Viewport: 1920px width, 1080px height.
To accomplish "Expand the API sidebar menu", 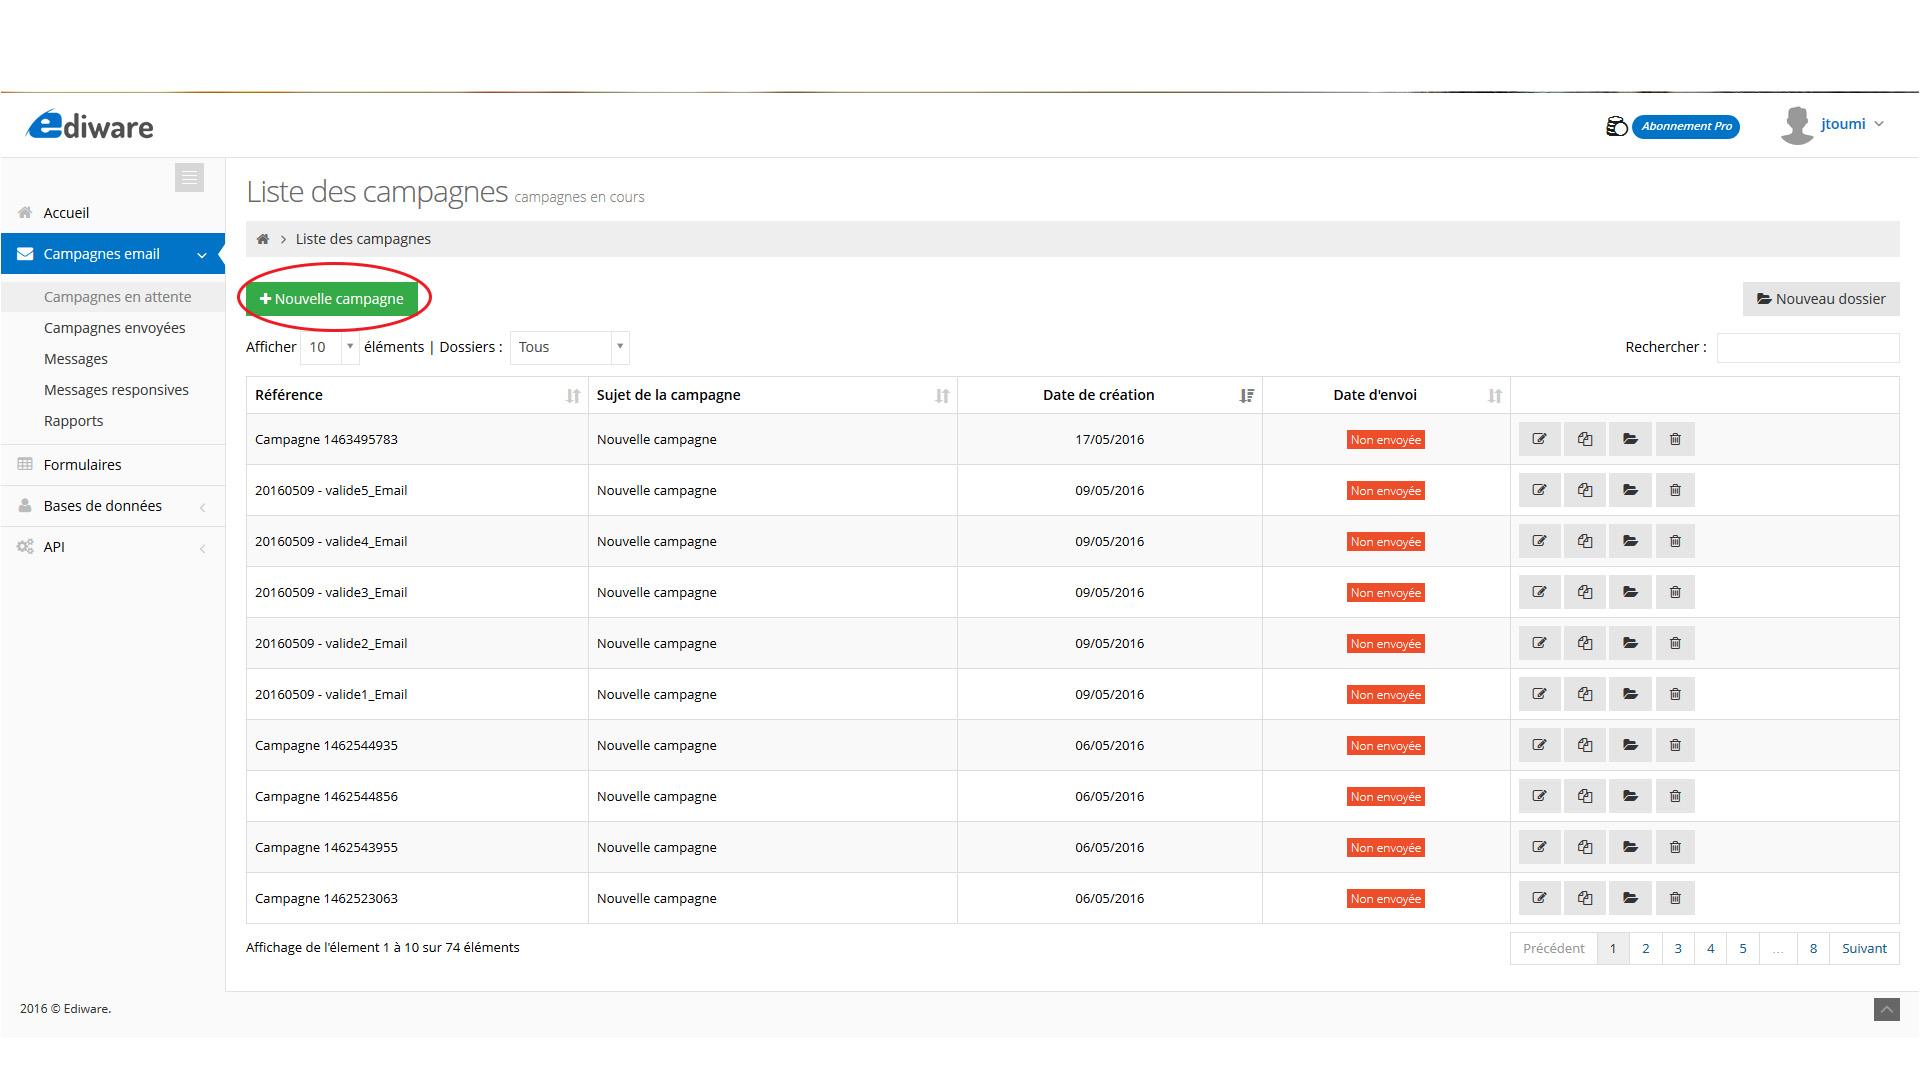I will [x=113, y=547].
